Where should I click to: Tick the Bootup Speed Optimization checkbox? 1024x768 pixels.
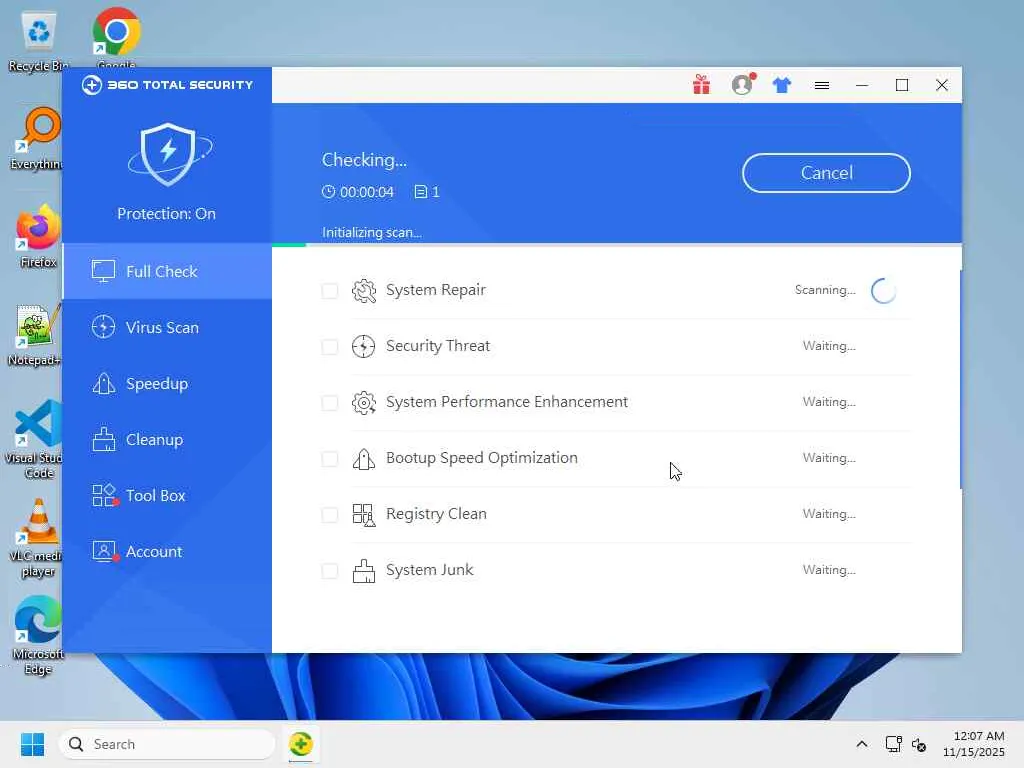click(330, 459)
